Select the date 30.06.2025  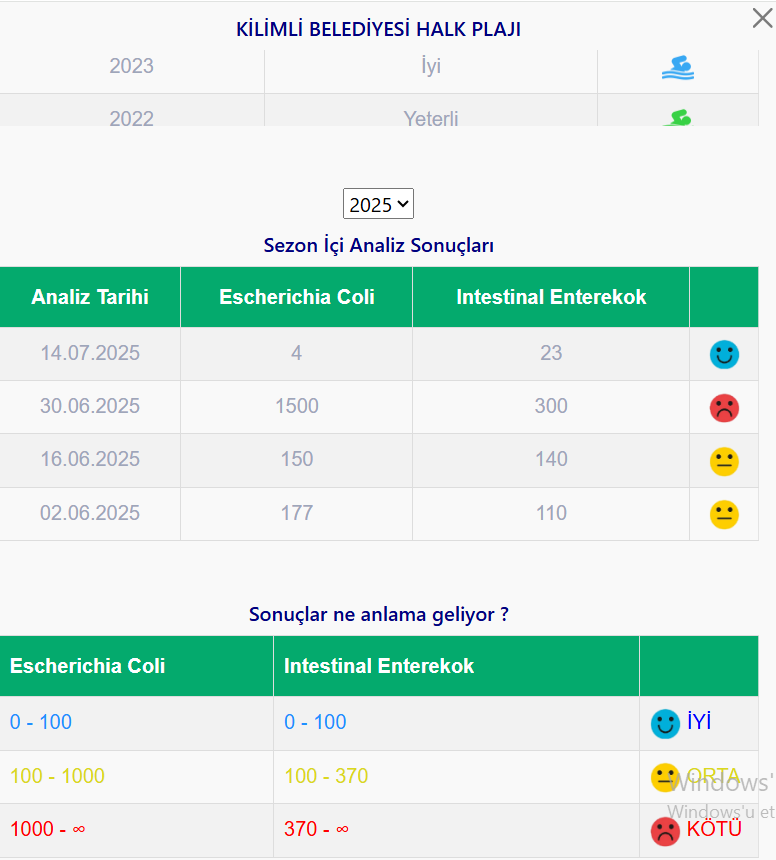(90, 406)
